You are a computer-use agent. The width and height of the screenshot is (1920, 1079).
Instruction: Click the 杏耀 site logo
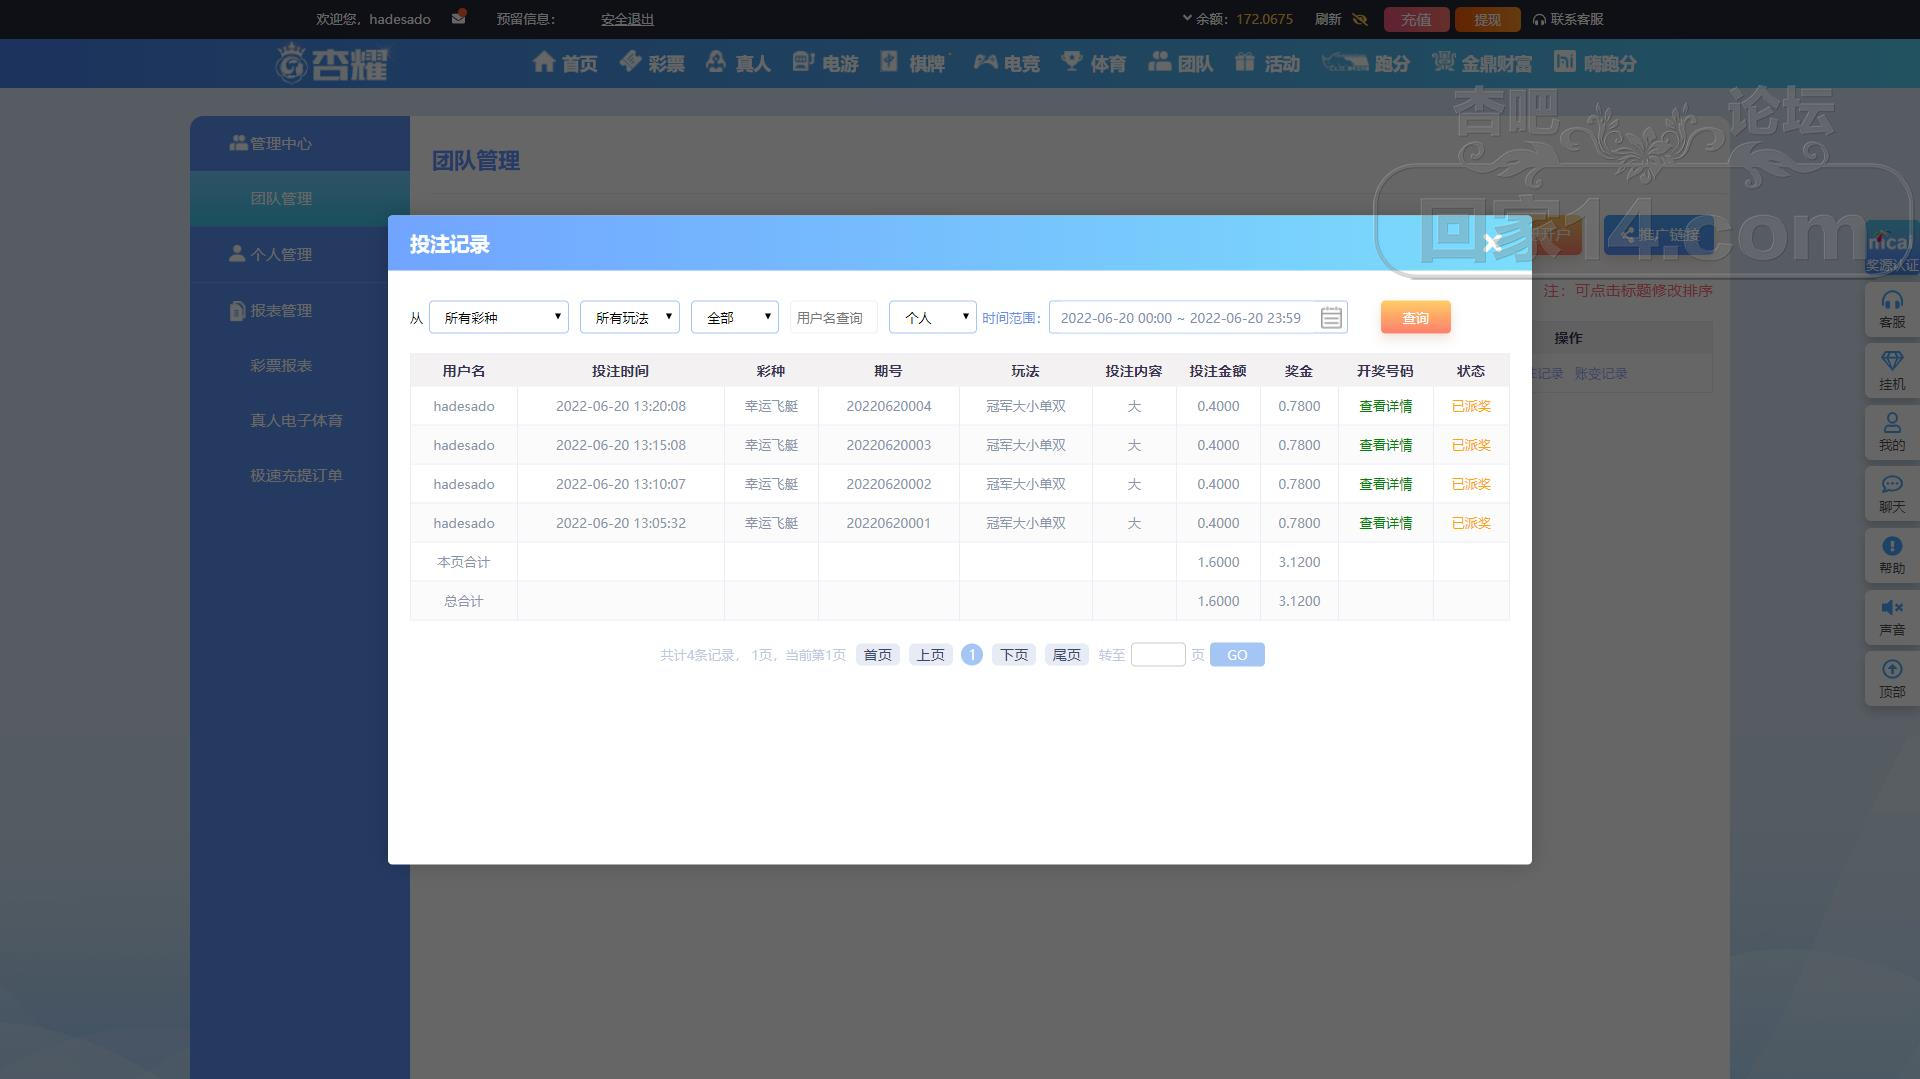click(332, 63)
